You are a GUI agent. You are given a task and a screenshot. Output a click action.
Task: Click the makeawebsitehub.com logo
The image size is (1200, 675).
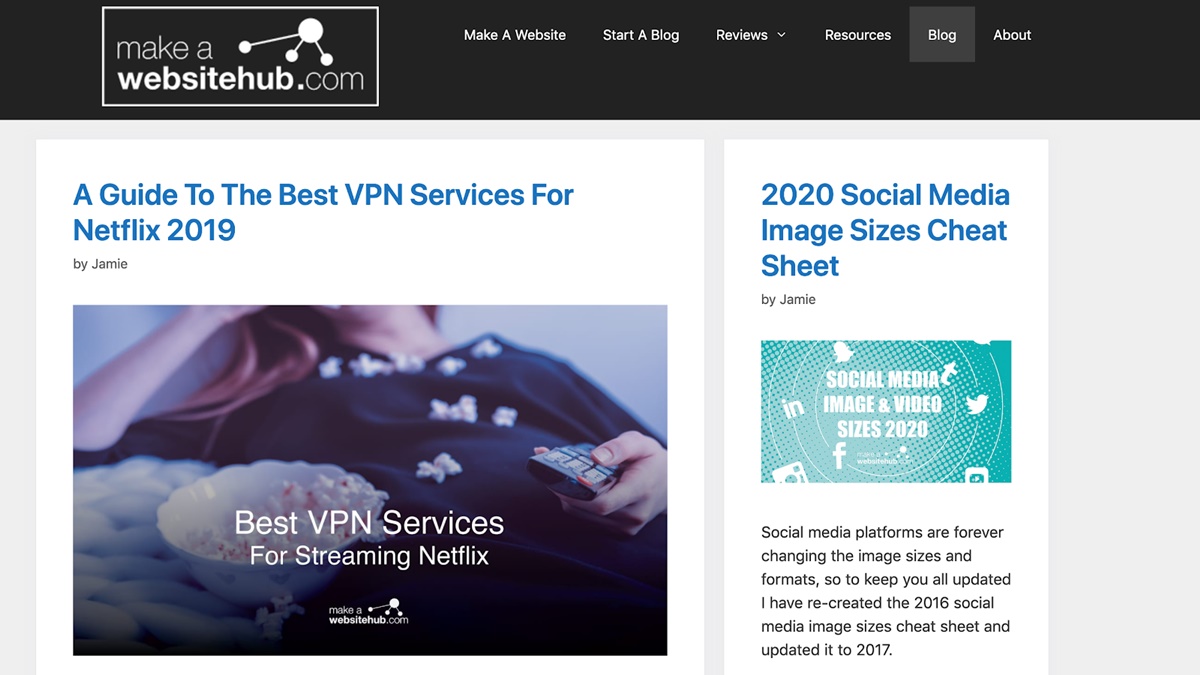click(240, 56)
